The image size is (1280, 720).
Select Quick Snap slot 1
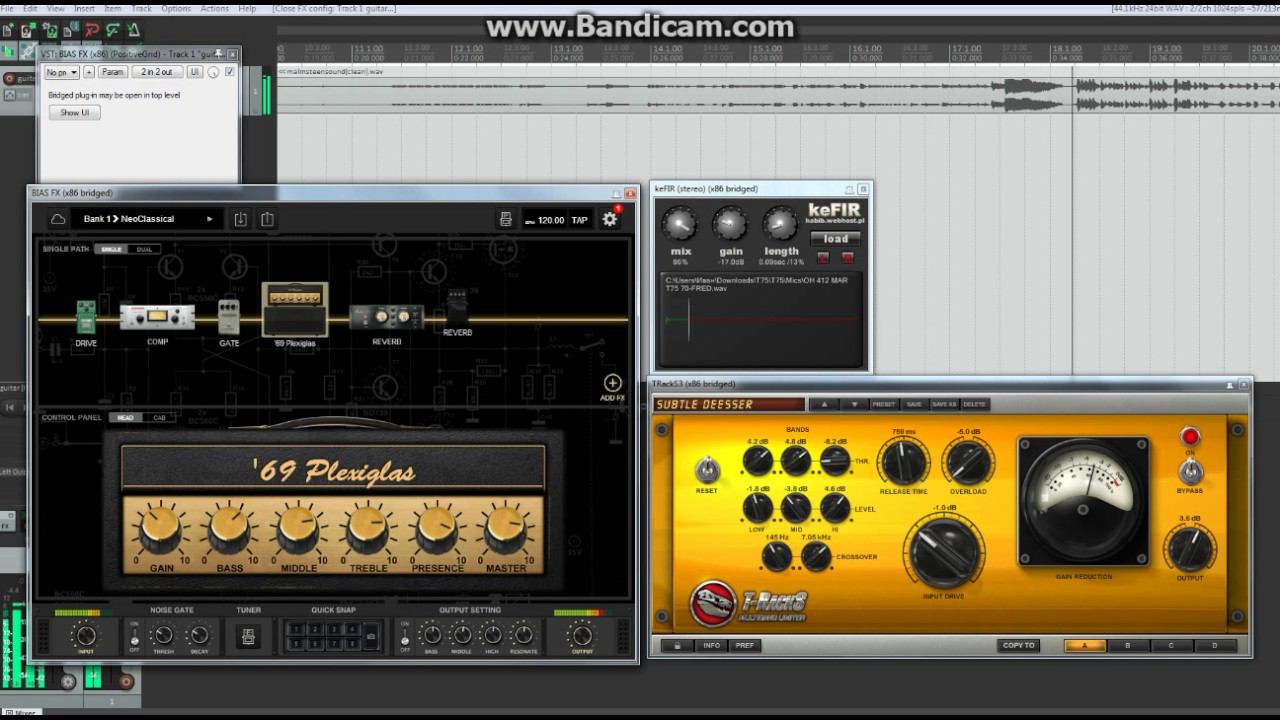coord(298,629)
